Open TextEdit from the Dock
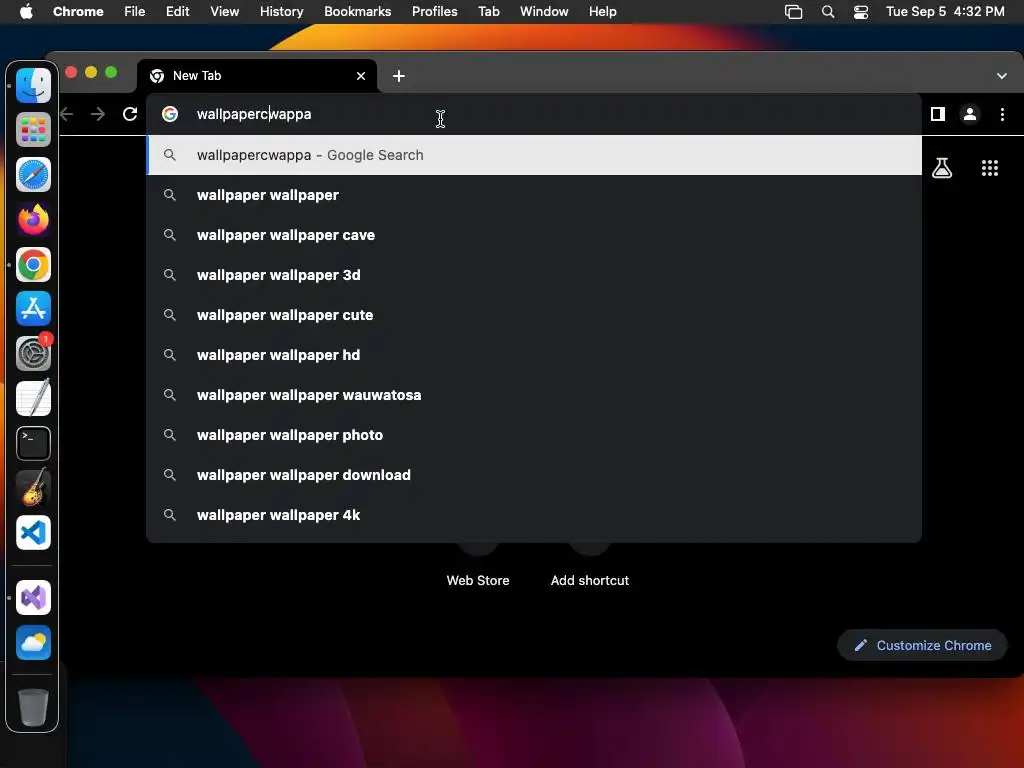The width and height of the screenshot is (1024, 768). 33,398
